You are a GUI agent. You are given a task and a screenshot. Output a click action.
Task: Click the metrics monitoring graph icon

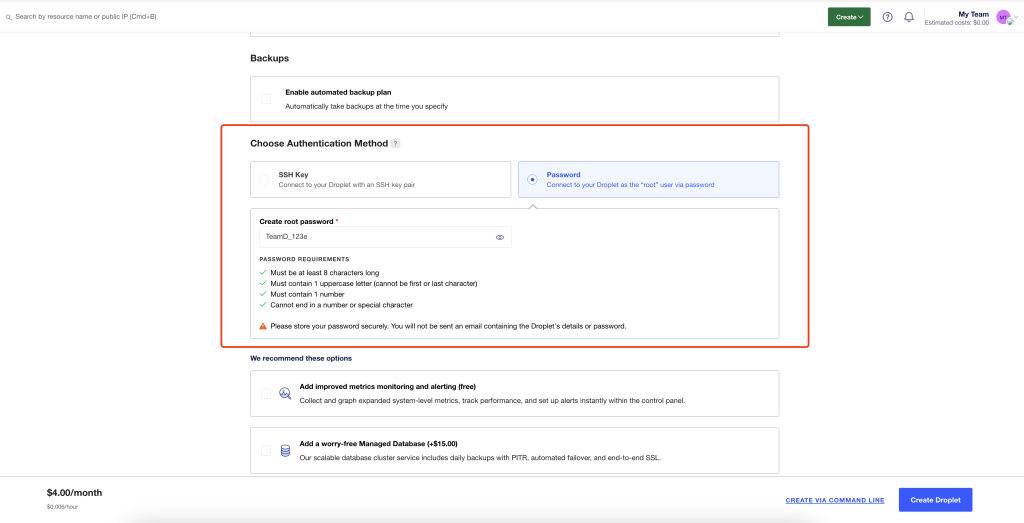pyautogui.click(x=285, y=394)
